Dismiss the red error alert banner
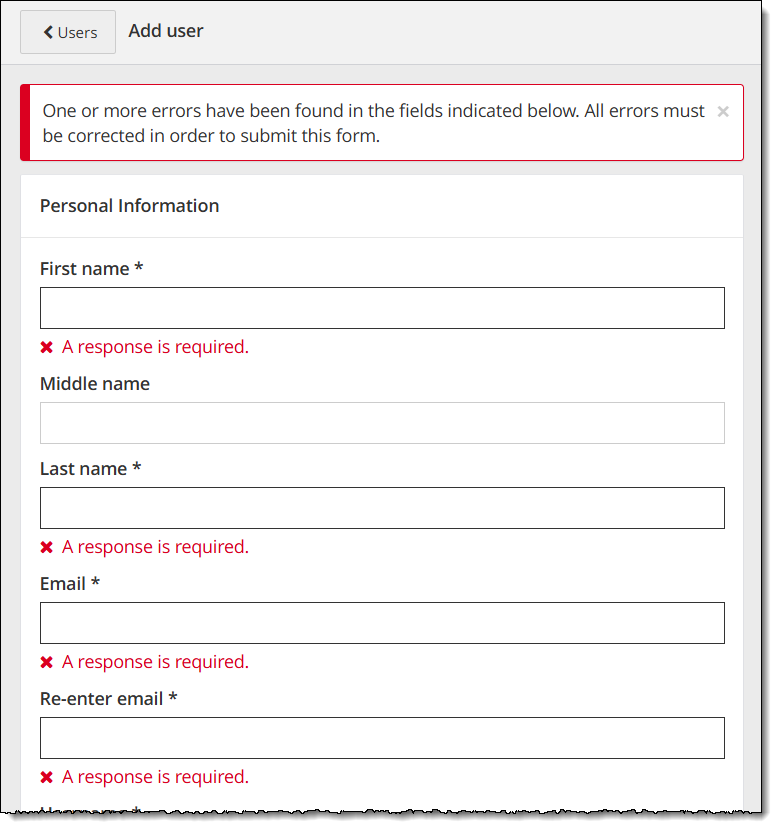Viewport: 777px width, 831px height. (723, 112)
